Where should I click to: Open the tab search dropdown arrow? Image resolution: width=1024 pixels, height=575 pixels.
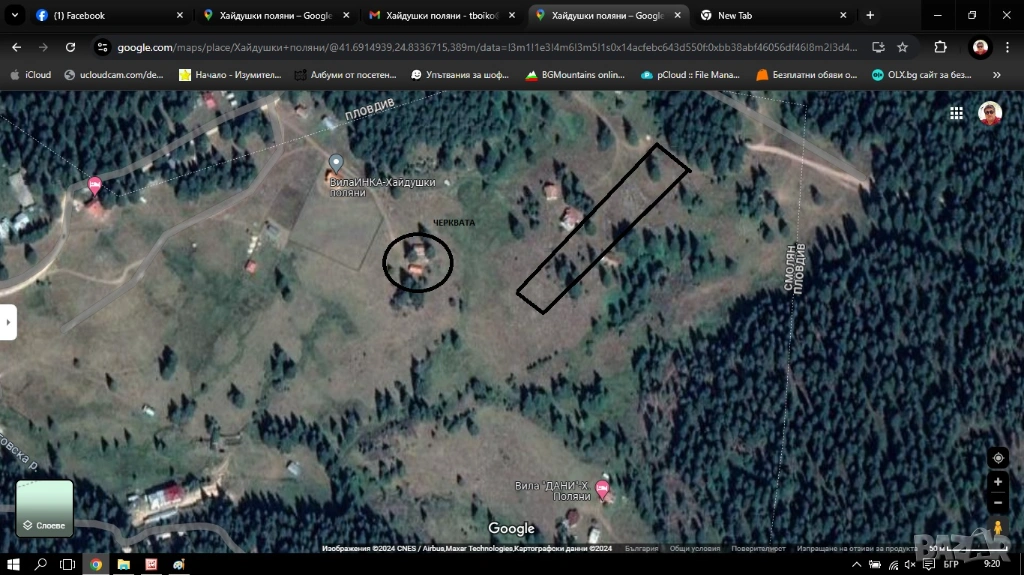(15, 15)
